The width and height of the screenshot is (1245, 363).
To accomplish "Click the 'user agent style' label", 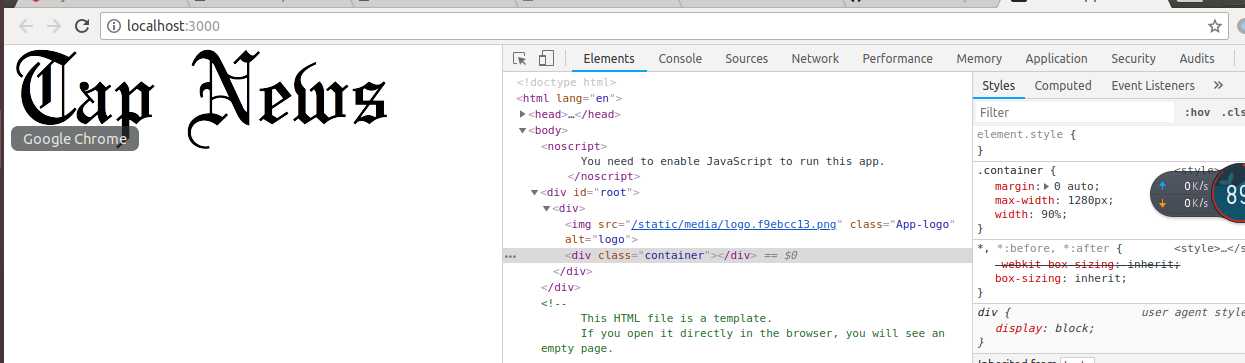I will [1193, 312].
